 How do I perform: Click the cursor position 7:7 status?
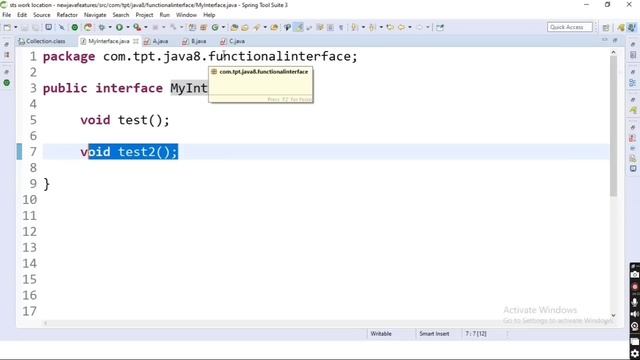[x=476, y=334]
